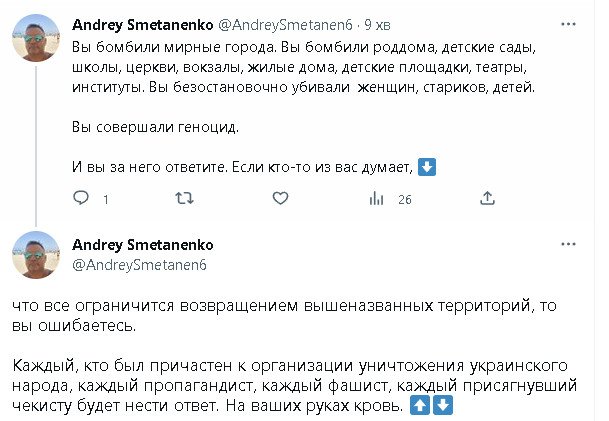Click the down arrow emoji in first tweet
The image size is (609, 421).
[425, 167]
